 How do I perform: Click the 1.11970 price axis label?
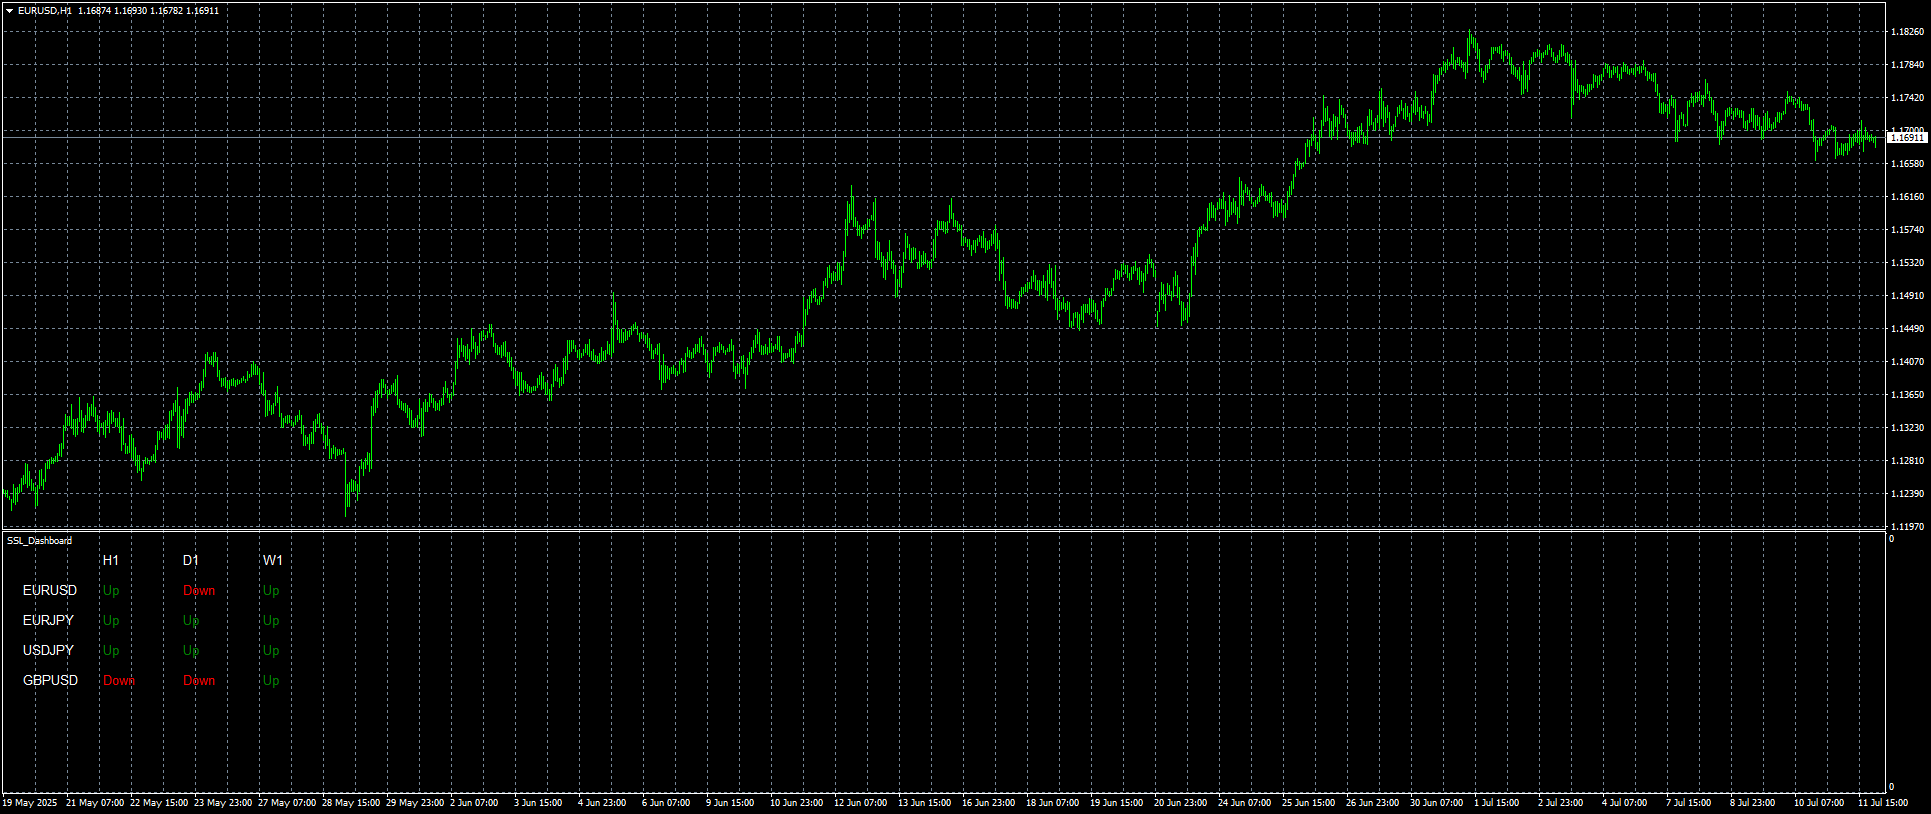point(1907,527)
